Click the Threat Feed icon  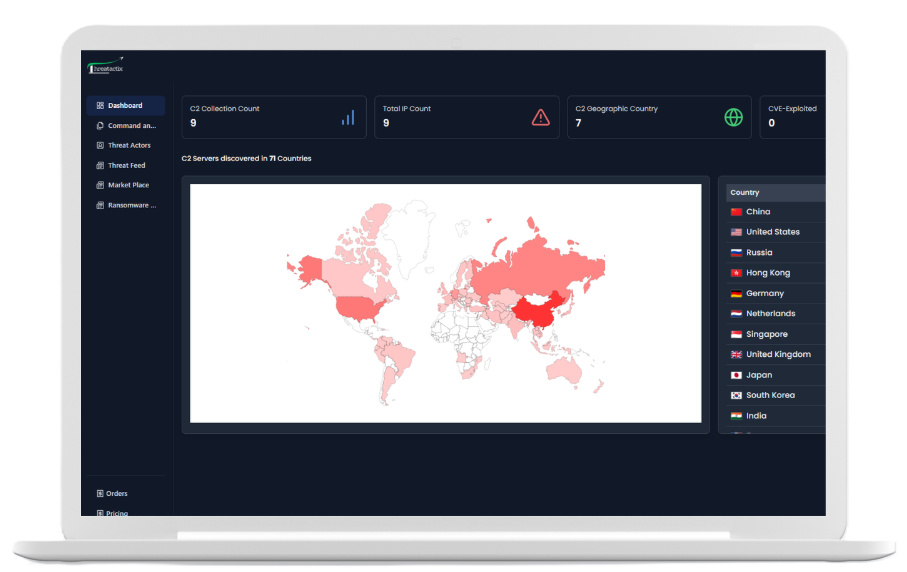(100, 165)
